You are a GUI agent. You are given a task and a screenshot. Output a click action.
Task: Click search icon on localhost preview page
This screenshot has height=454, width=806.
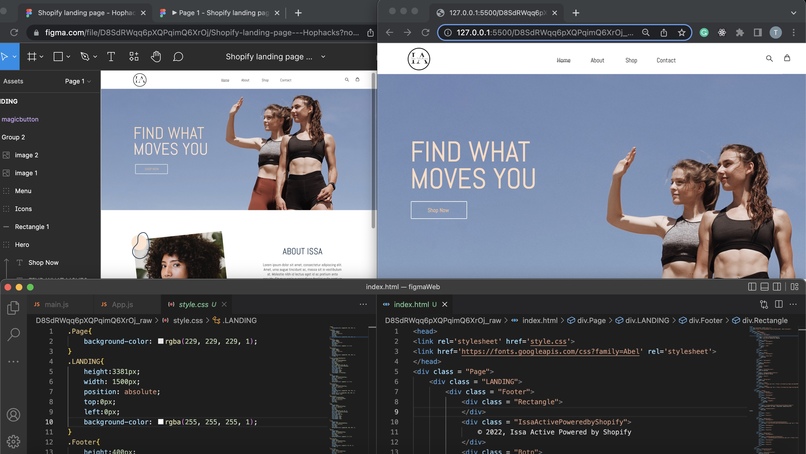[x=769, y=59]
